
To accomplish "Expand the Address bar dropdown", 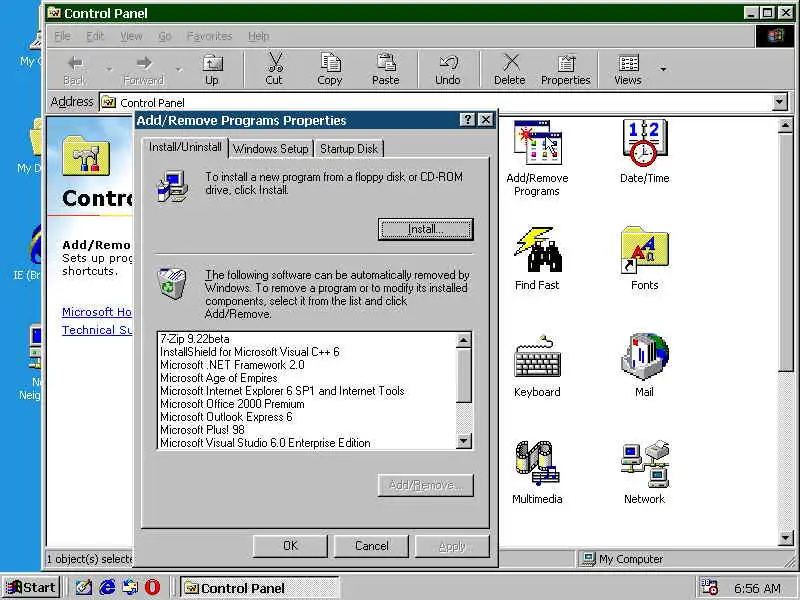I will [x=779, y=102].
